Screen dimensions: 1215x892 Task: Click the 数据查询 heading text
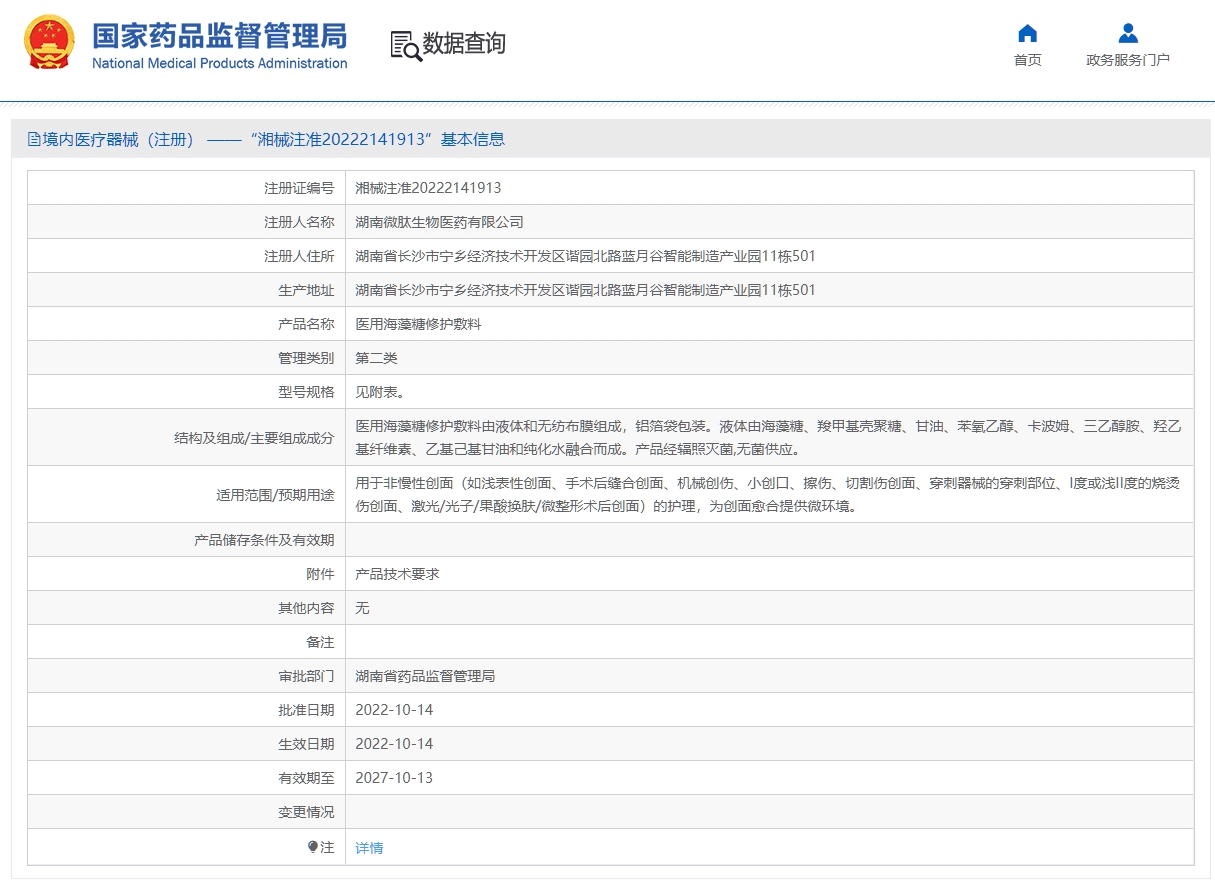point(464,44)
